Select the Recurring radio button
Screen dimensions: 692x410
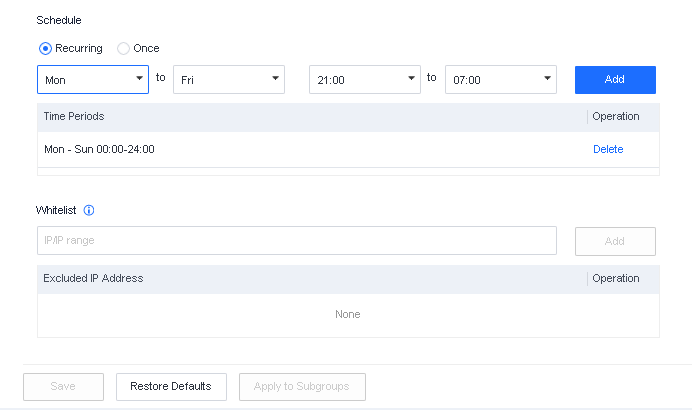pyautogui.click(x=45, y=48)
